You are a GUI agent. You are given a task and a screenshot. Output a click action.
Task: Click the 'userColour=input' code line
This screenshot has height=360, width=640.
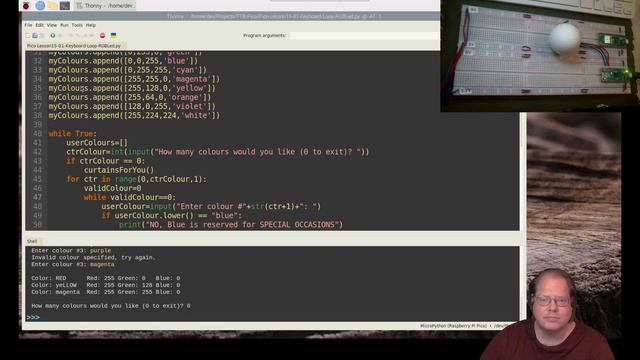(211, 206)
